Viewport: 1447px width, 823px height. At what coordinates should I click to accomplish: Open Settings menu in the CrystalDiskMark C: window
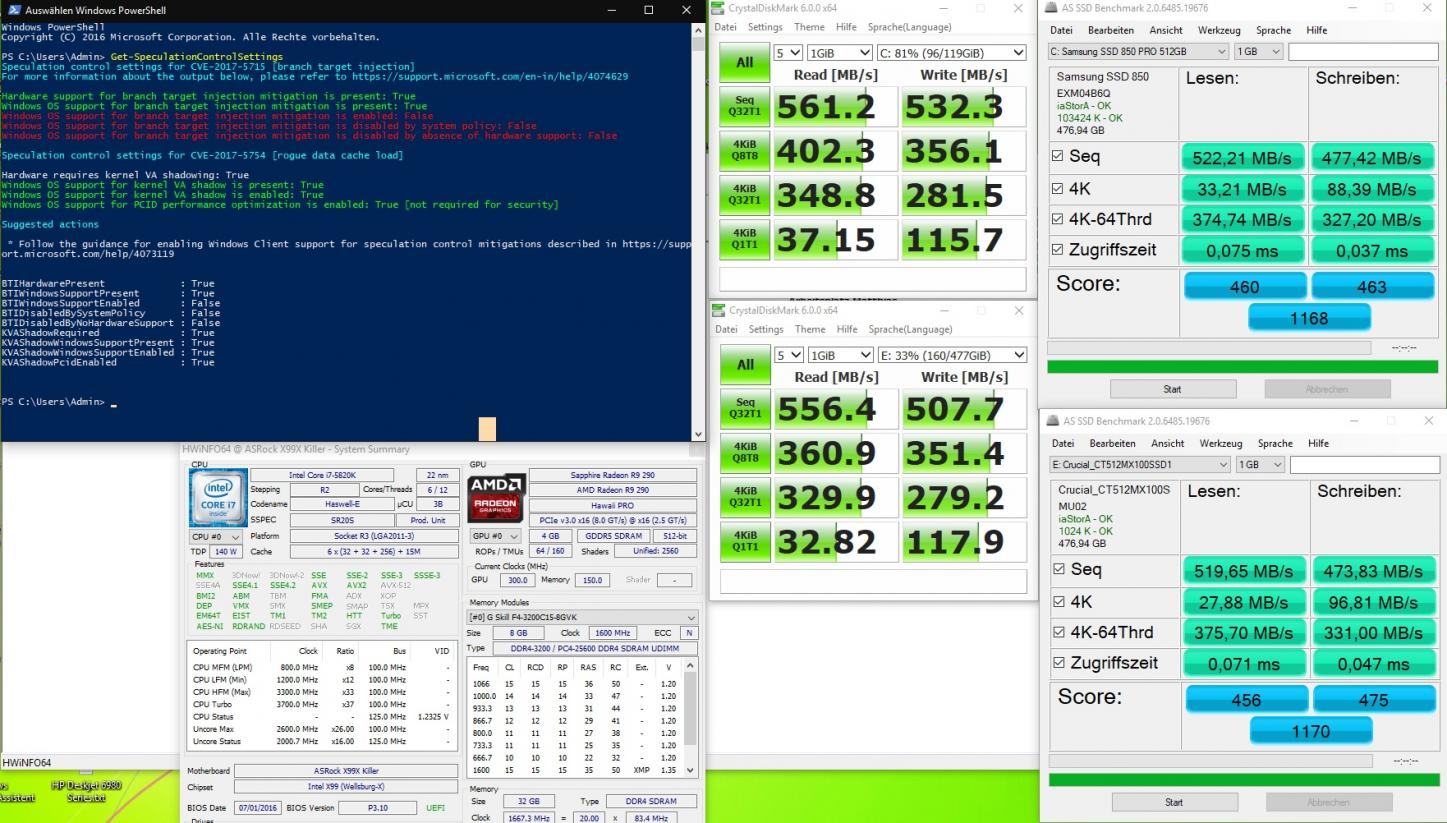[x=765, y=27]
